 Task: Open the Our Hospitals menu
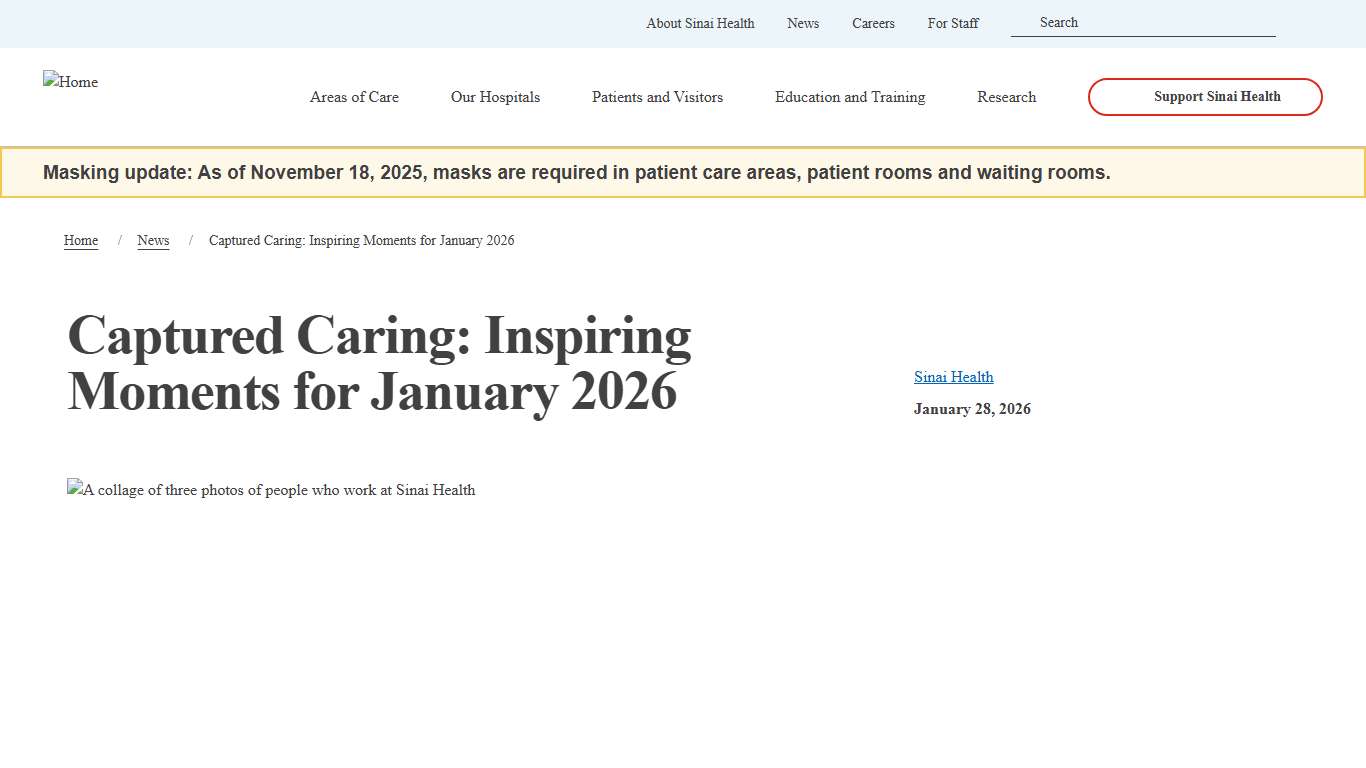pyautogui.click(x=495, y=97)
